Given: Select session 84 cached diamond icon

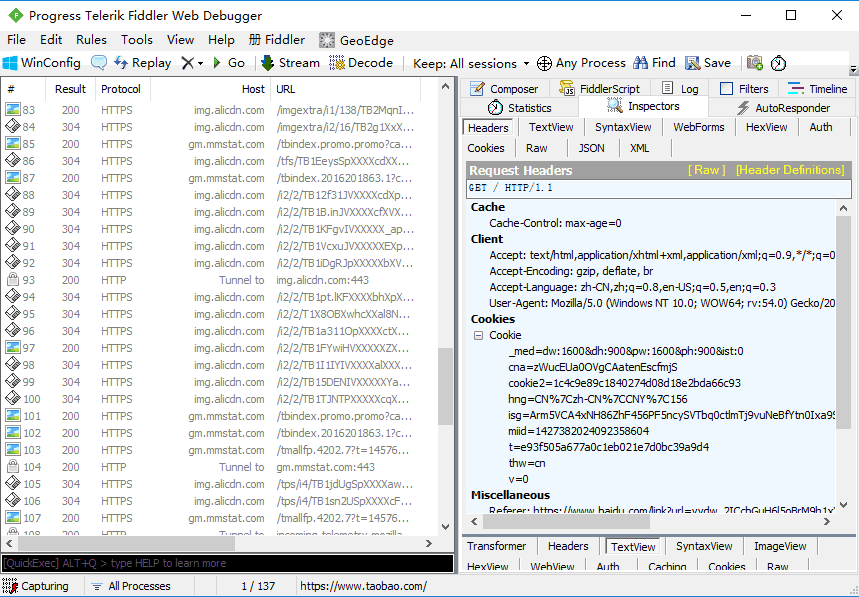Looking at the screenshot, I should (13, 127).
